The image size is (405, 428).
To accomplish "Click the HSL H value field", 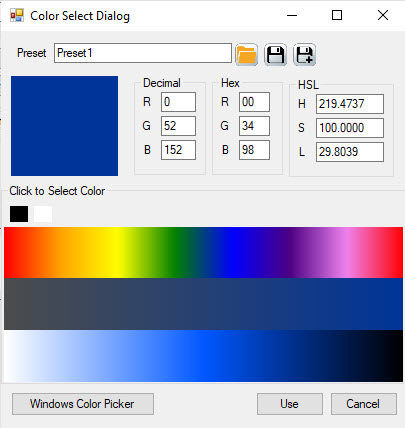I will [x=350, y=104].
